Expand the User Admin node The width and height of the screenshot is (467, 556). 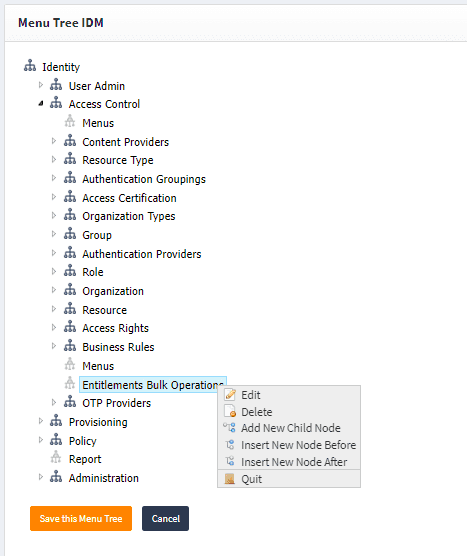coord(41,85)
